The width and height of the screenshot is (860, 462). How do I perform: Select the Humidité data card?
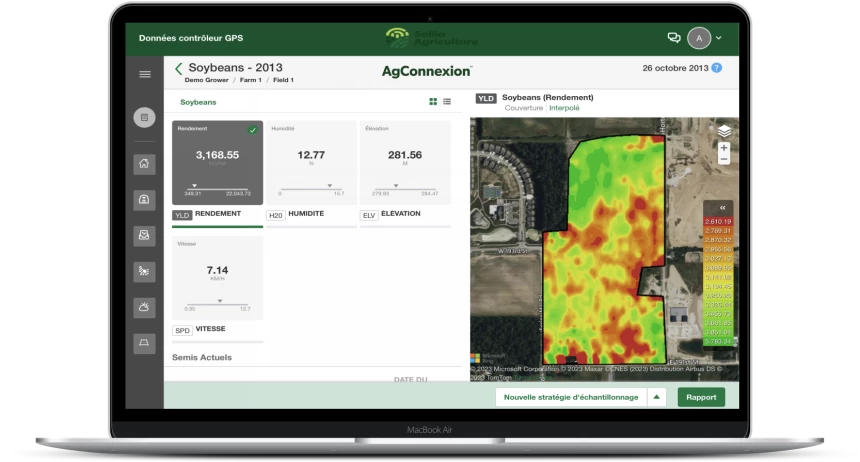pyautogui.click(x=311, y=162)
